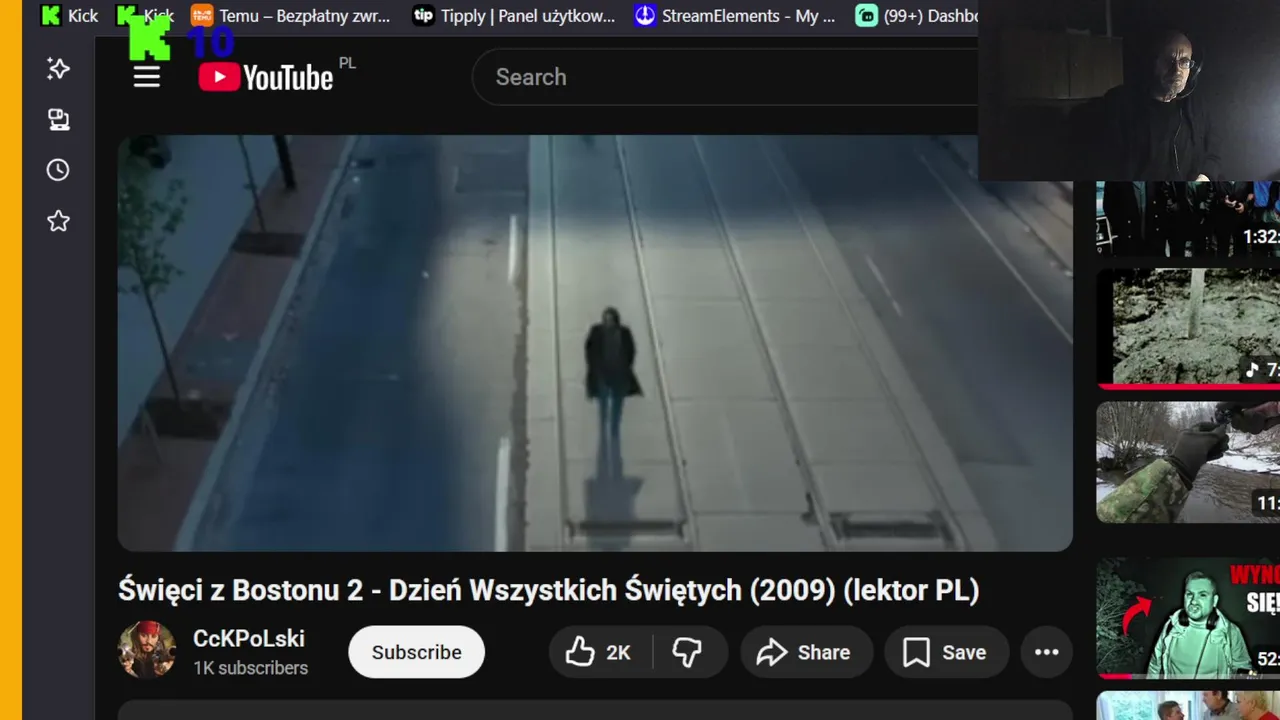The image size is (1280, 720).
Task: Open the sparkle AI sidebar icon
Action: click(58, 68)
